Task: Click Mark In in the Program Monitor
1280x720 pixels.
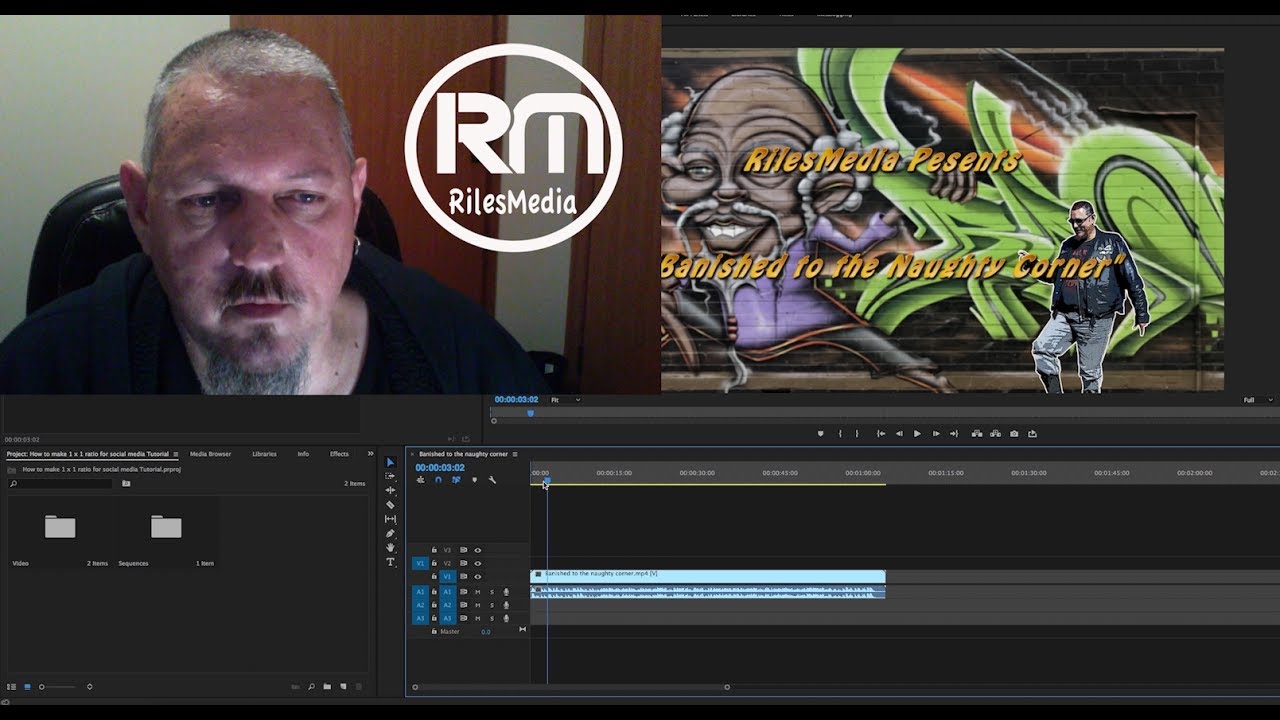Action: (x=840, y=434)
